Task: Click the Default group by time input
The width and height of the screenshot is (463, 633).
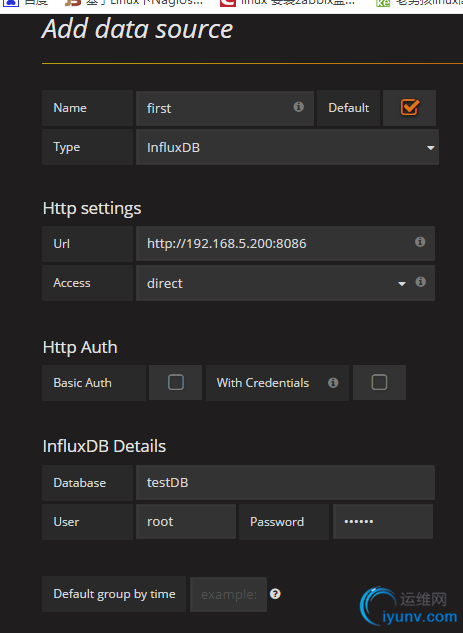Action: [x=228, y=594]
